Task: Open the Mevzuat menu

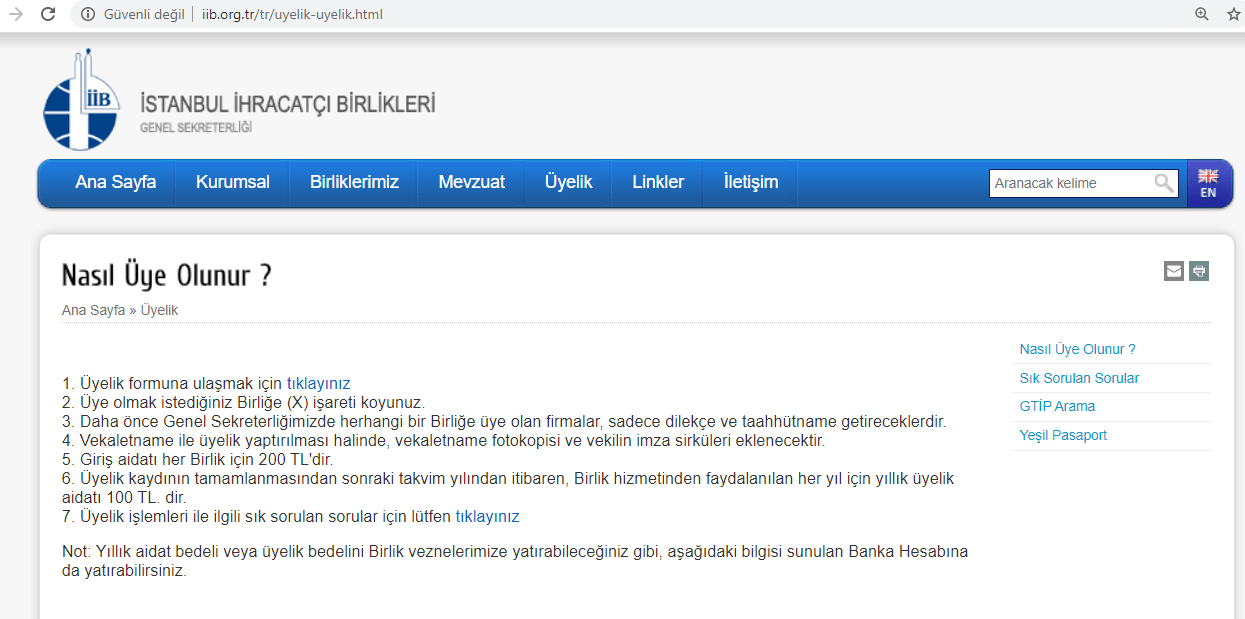Action: click(470, 183)
